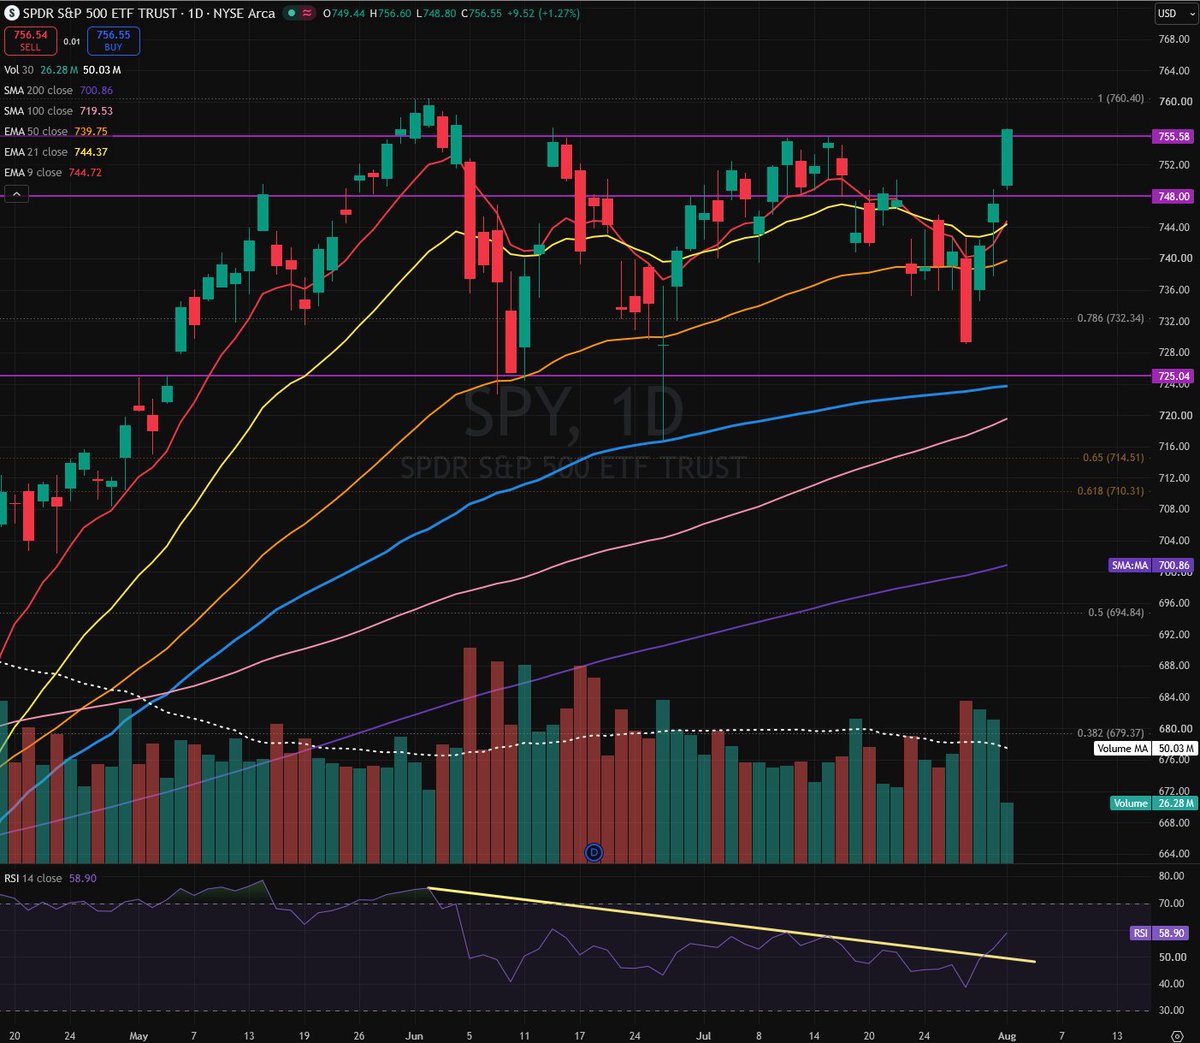This screenshot has height=1043, width=1200.
Task: Click the 0.618 (710.31) Fibonacci level label
Action: [x=1110, y=491]
